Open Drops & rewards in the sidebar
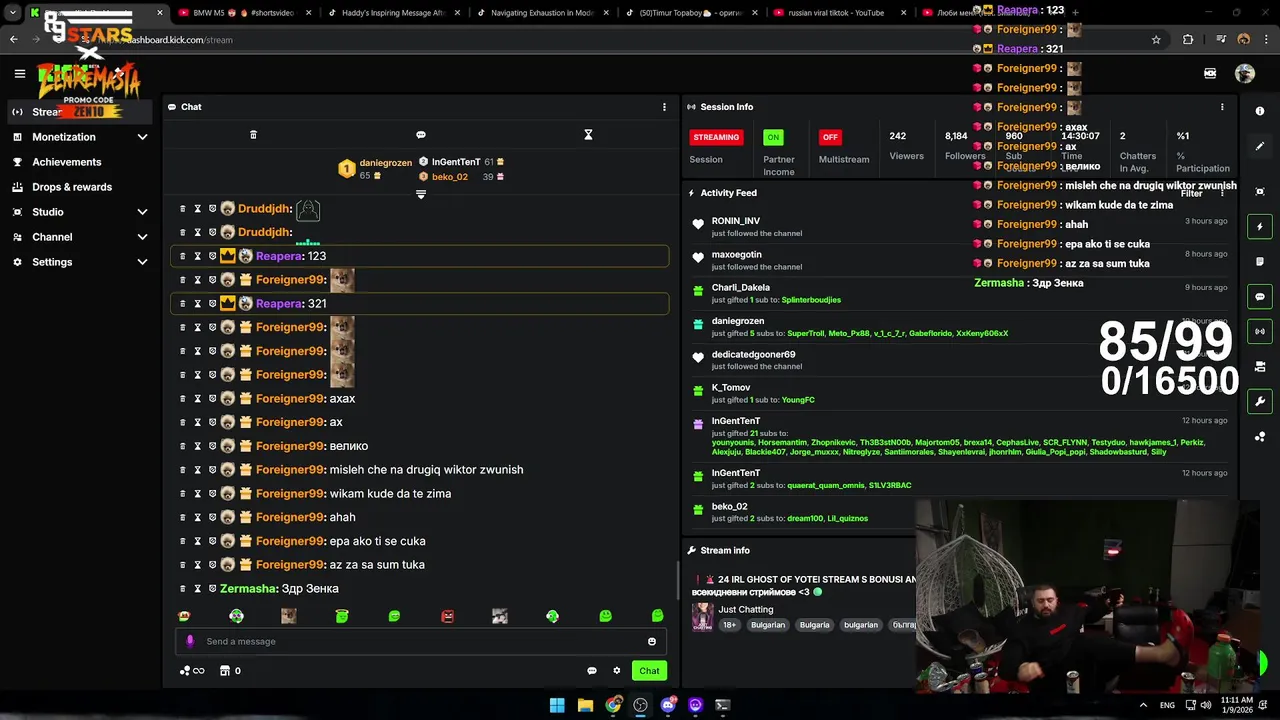 coord(72,187)
